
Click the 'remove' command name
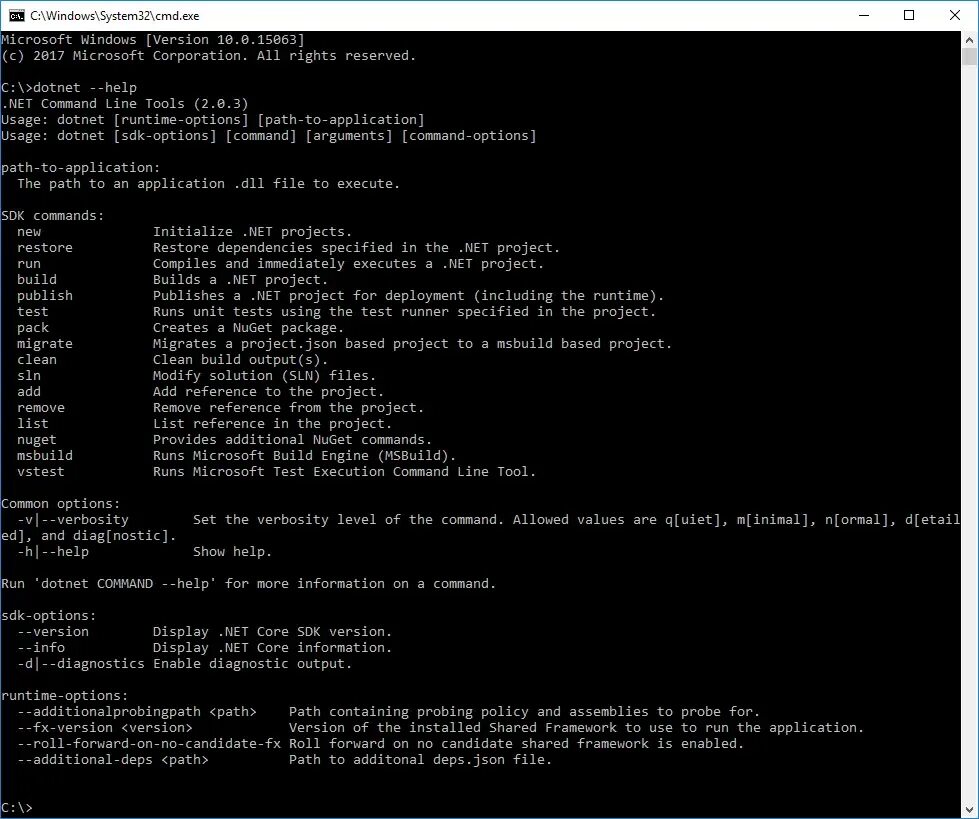(x=41, y=408)
